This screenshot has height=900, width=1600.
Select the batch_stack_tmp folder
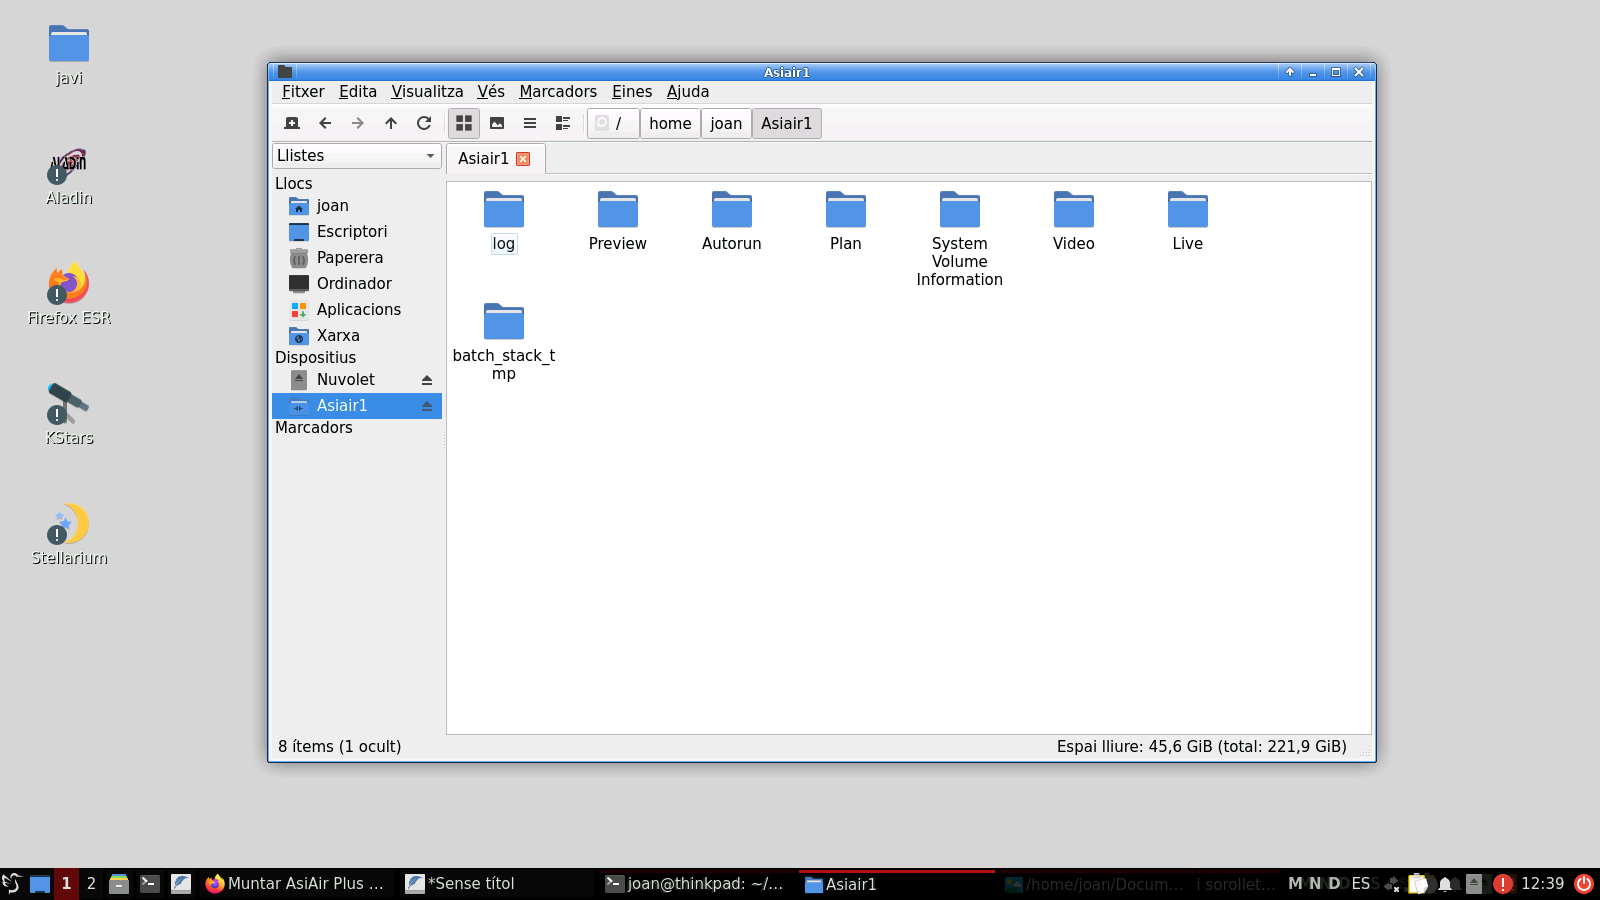pos(504,324)
